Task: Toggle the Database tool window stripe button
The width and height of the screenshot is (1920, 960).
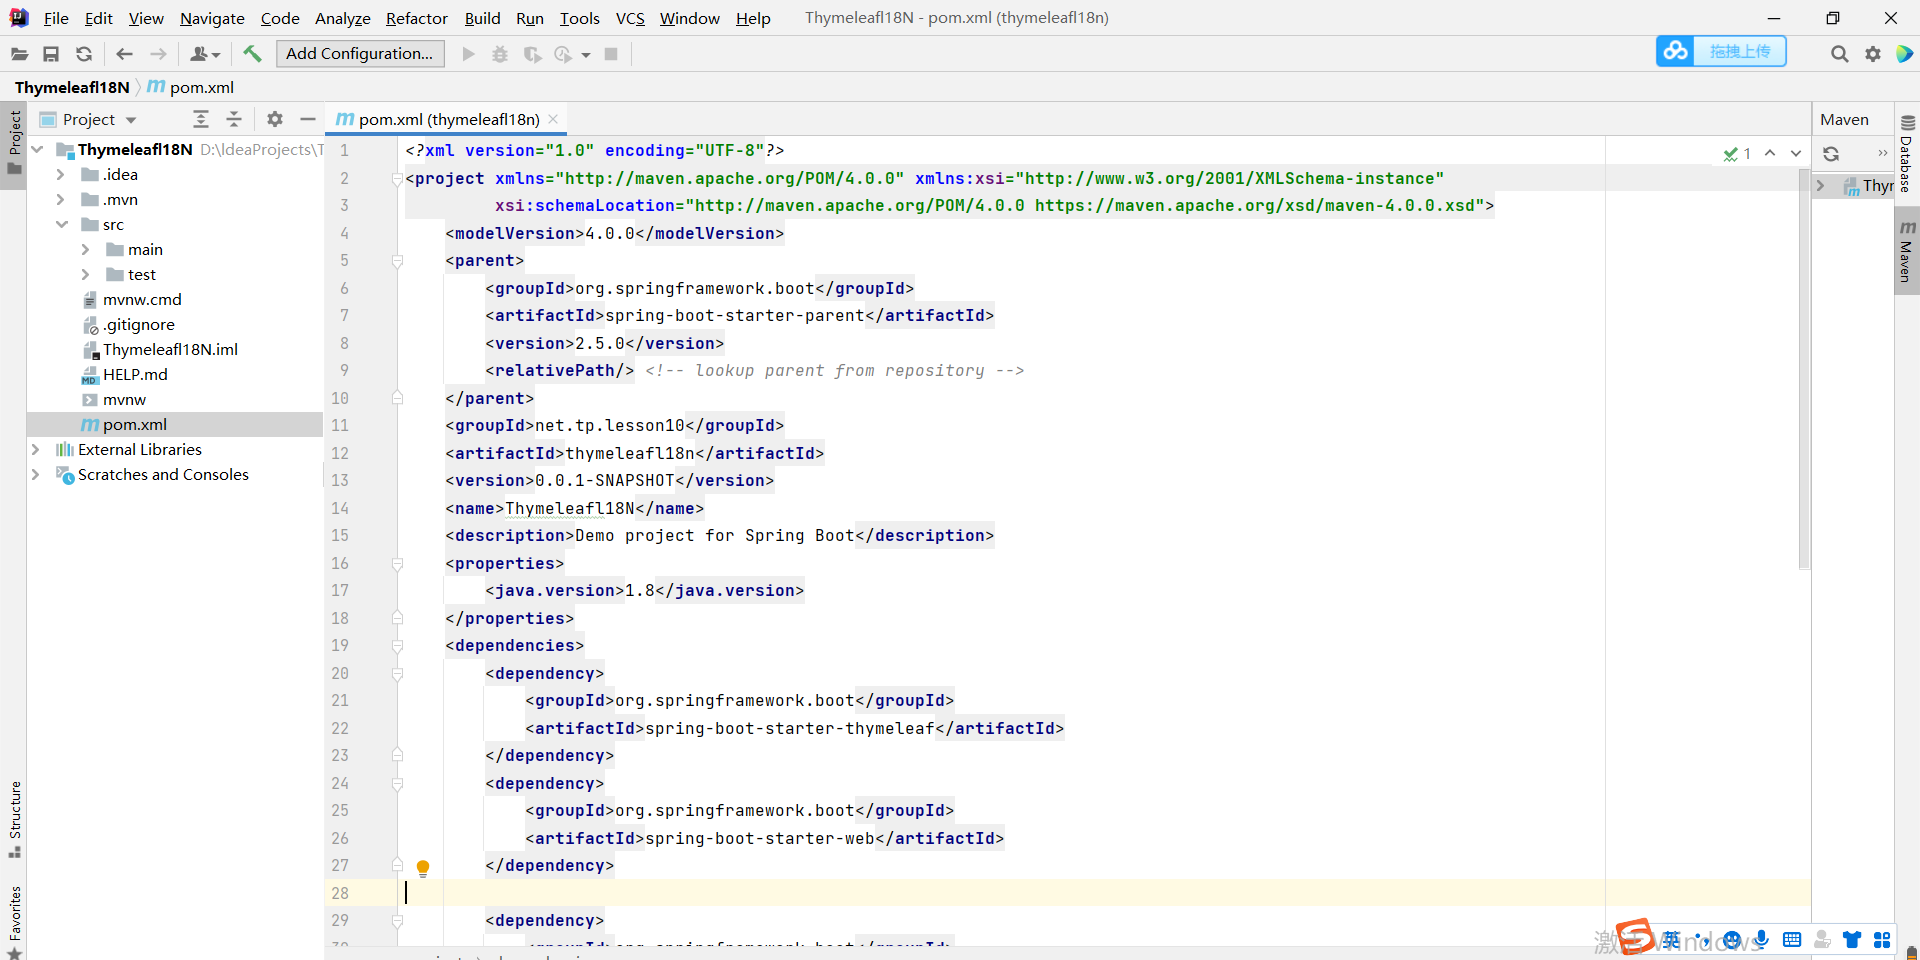Action: [x=1907, y=154]
